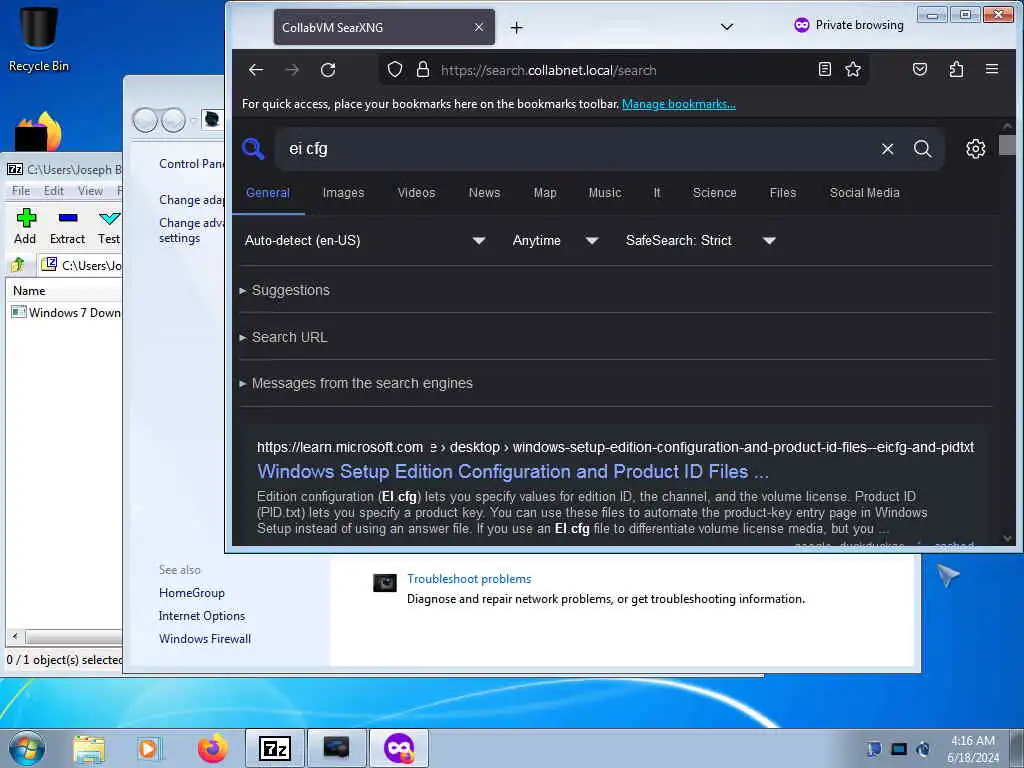1024x768 pixels.
Task: Open the Windows Start menu
Action: (27, 748)
